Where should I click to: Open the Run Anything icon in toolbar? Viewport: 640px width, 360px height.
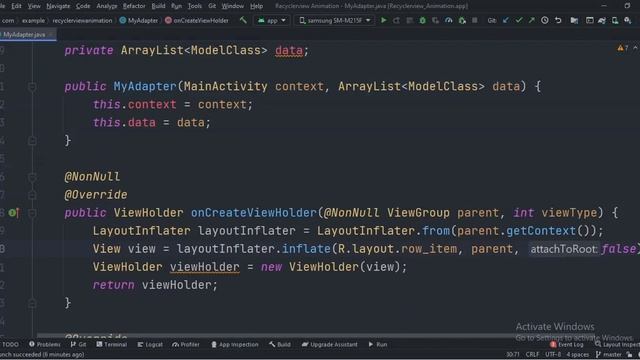[x=589, y=20]
